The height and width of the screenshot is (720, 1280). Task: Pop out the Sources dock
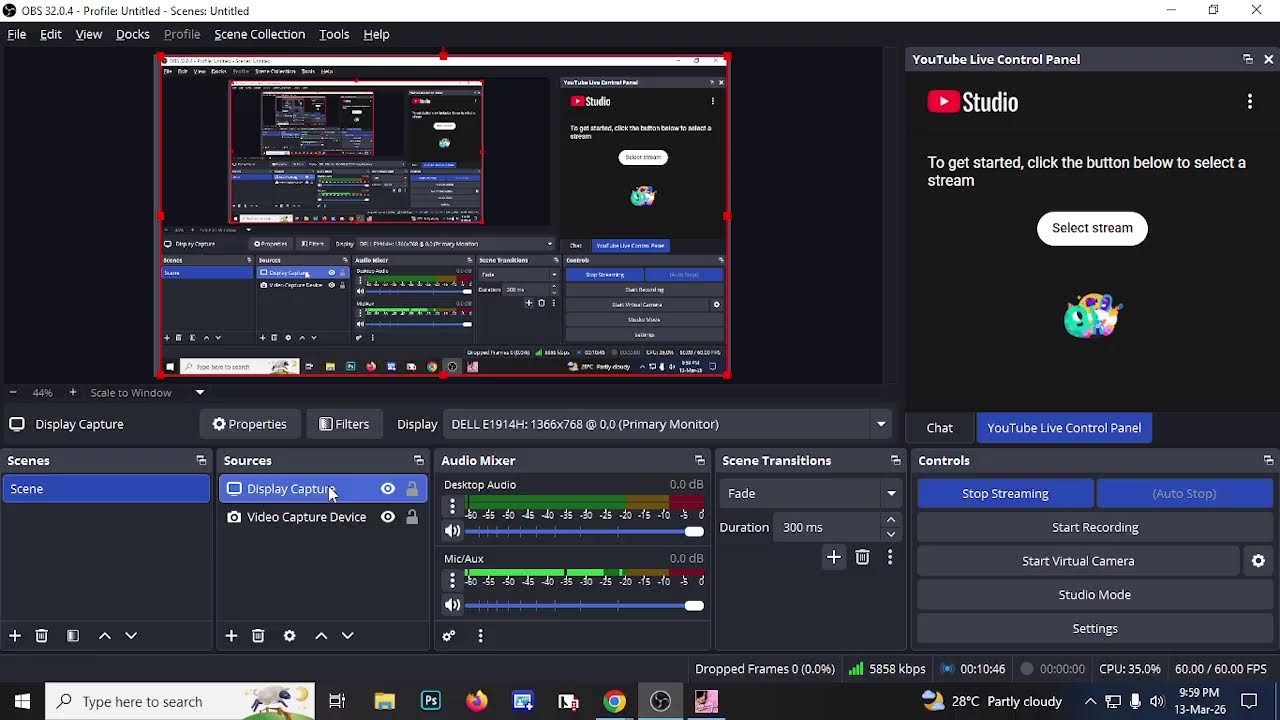point(419,461)
